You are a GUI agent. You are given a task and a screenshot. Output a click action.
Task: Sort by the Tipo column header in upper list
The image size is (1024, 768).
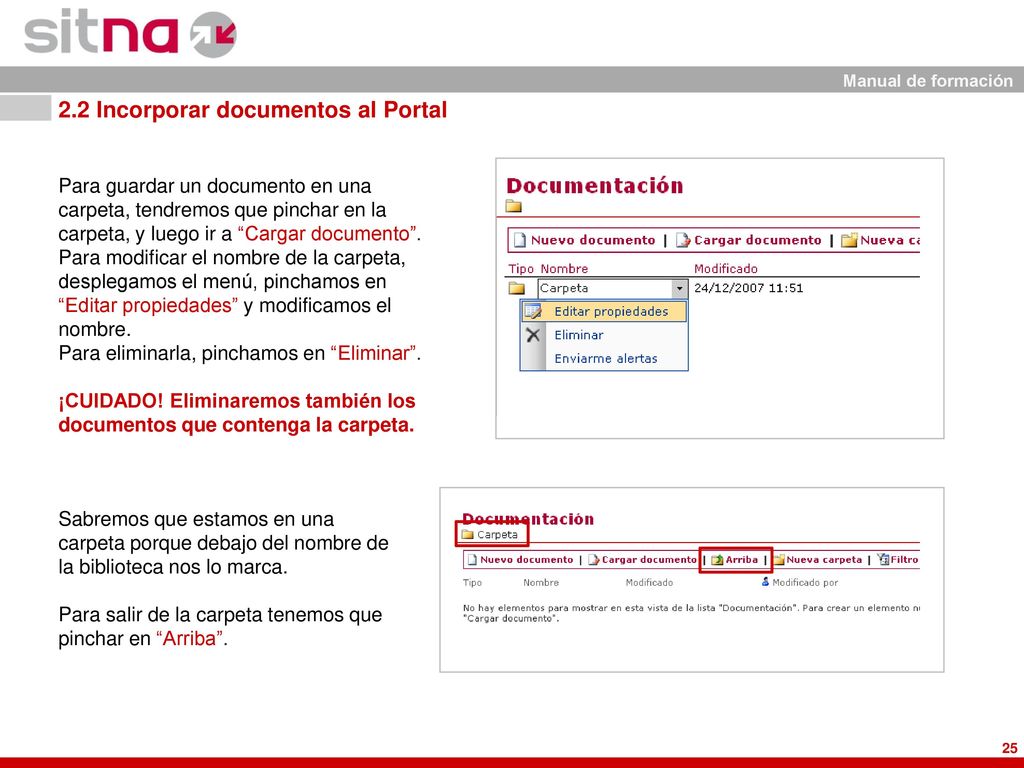[520, 268]
